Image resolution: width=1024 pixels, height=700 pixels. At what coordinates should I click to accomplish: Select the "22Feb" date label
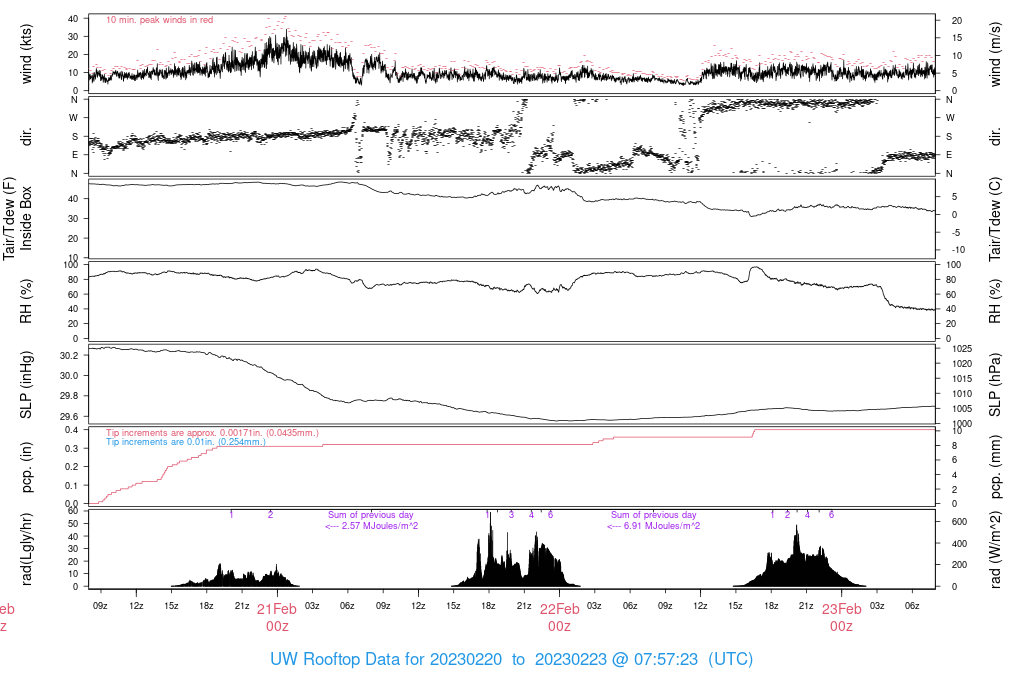click(x=560, y=609)
